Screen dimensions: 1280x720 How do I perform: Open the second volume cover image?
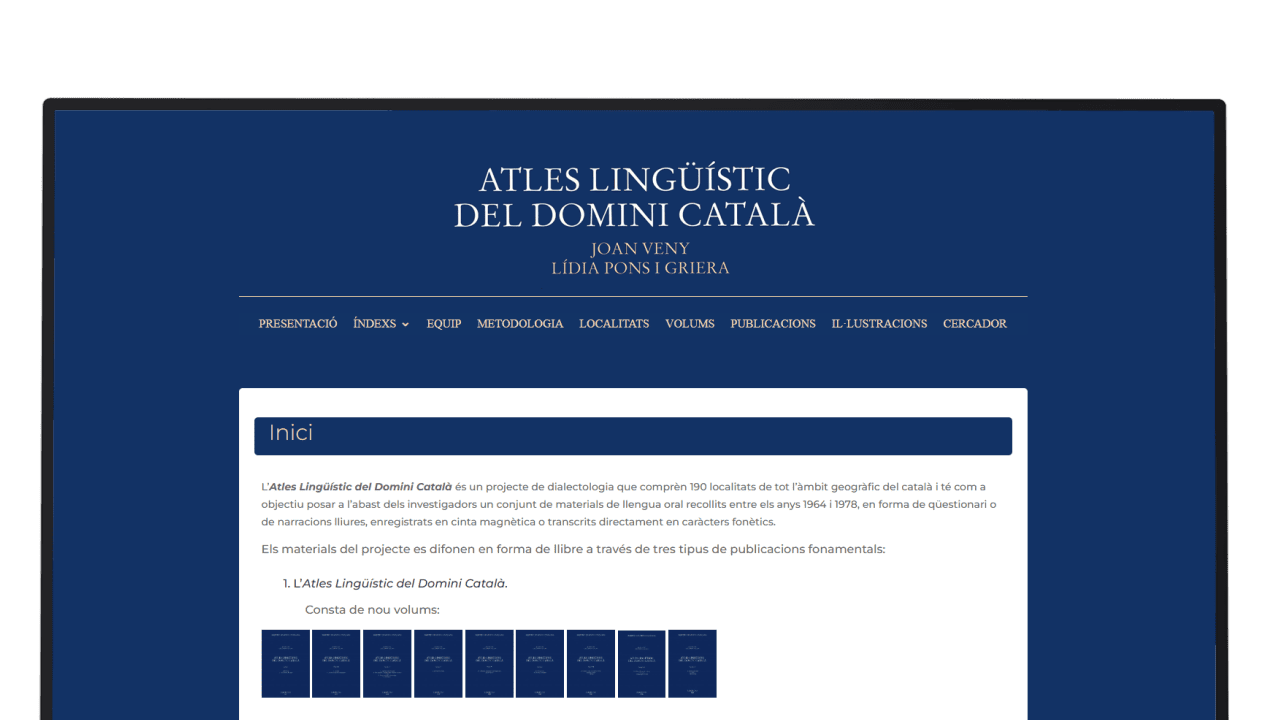(336, 663)
